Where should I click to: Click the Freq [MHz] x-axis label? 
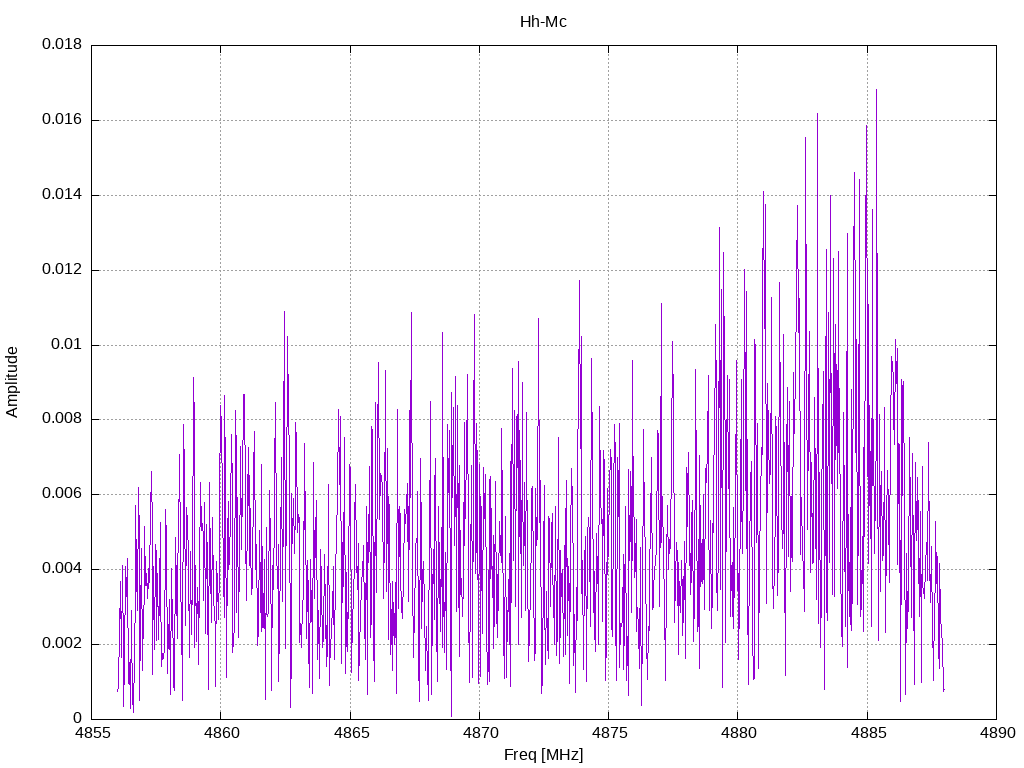click(543, 755)
